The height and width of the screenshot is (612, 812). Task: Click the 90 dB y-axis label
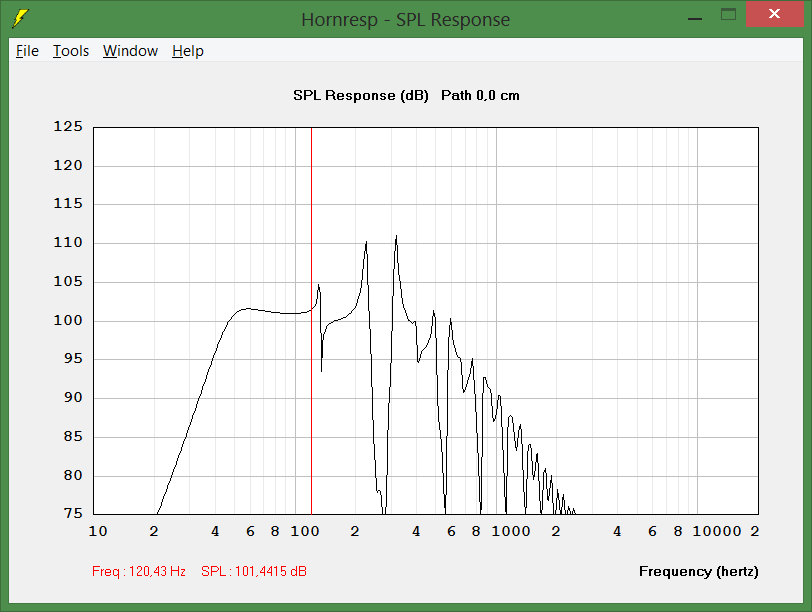73,397
